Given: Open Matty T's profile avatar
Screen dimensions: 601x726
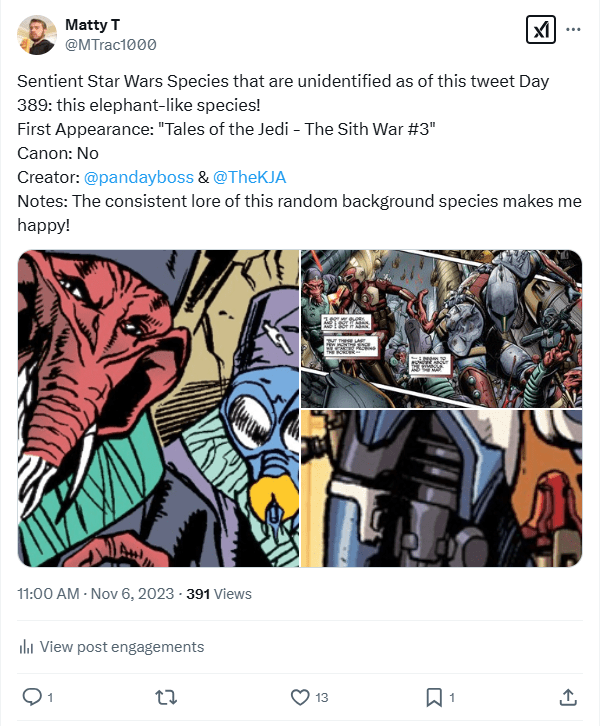Looking at the screenshot, I should 37,35.
